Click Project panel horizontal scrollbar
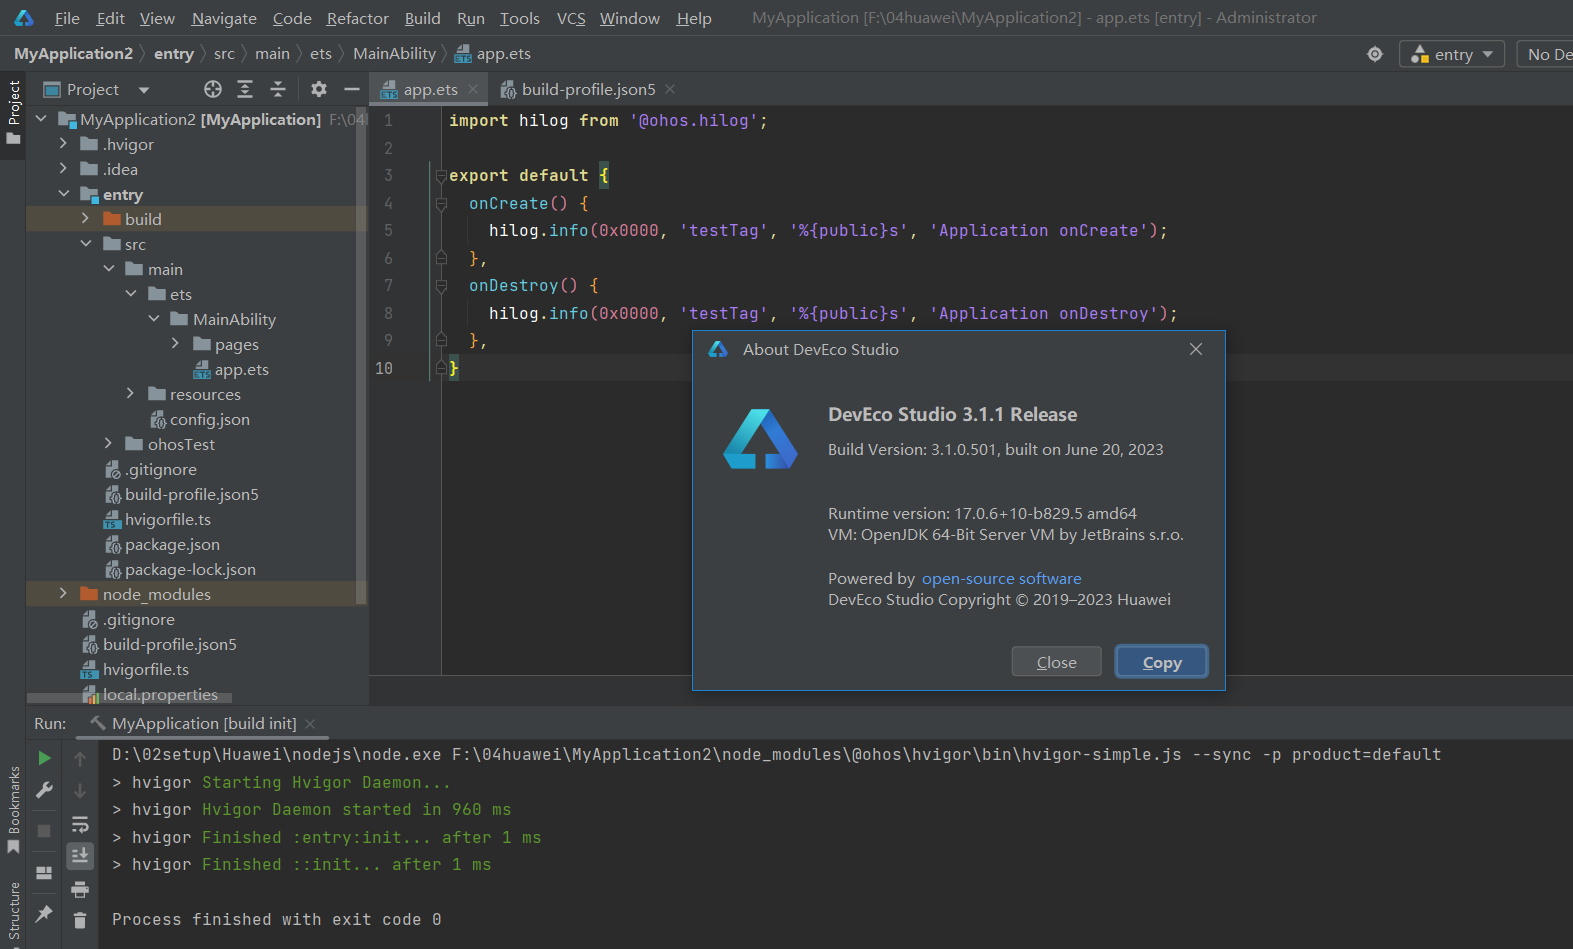This screenshot has height=949, width=1573. pos(129,698)
